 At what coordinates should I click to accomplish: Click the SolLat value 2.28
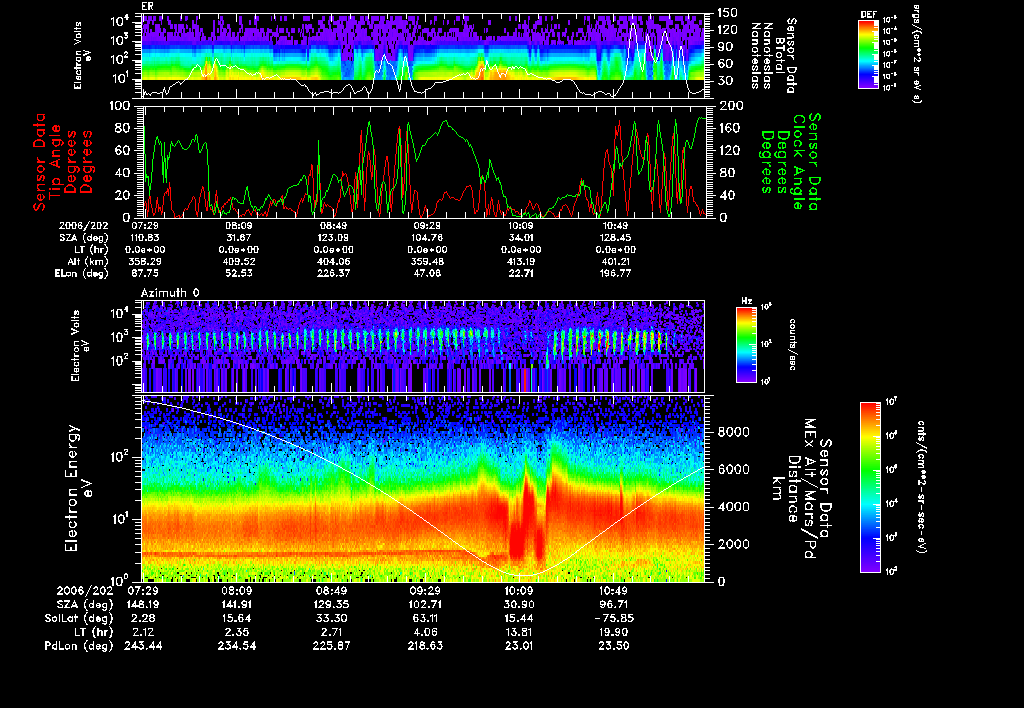[x=143, y=618]
